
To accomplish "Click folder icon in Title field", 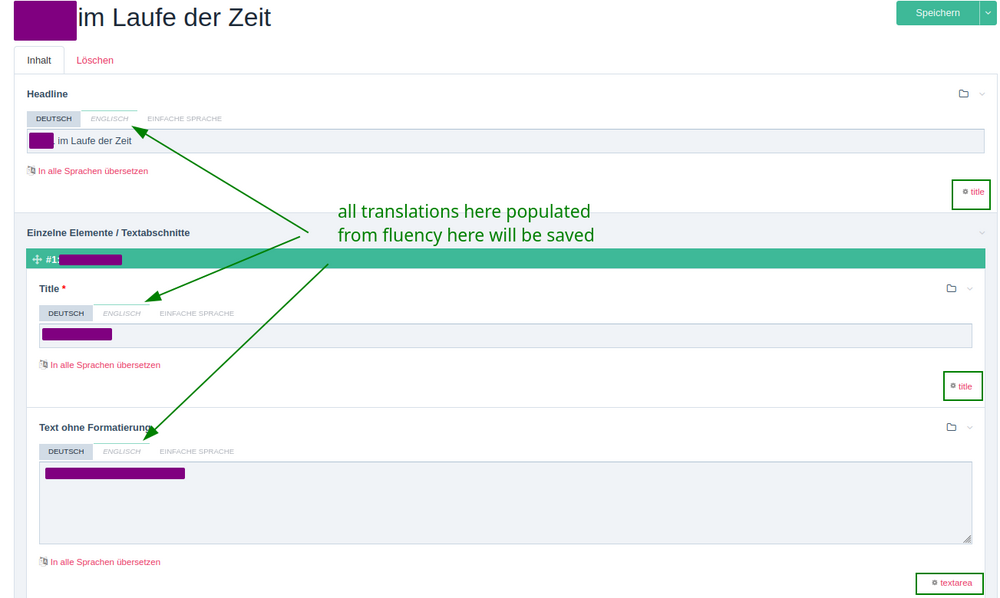I will click(x=951, y=289).
